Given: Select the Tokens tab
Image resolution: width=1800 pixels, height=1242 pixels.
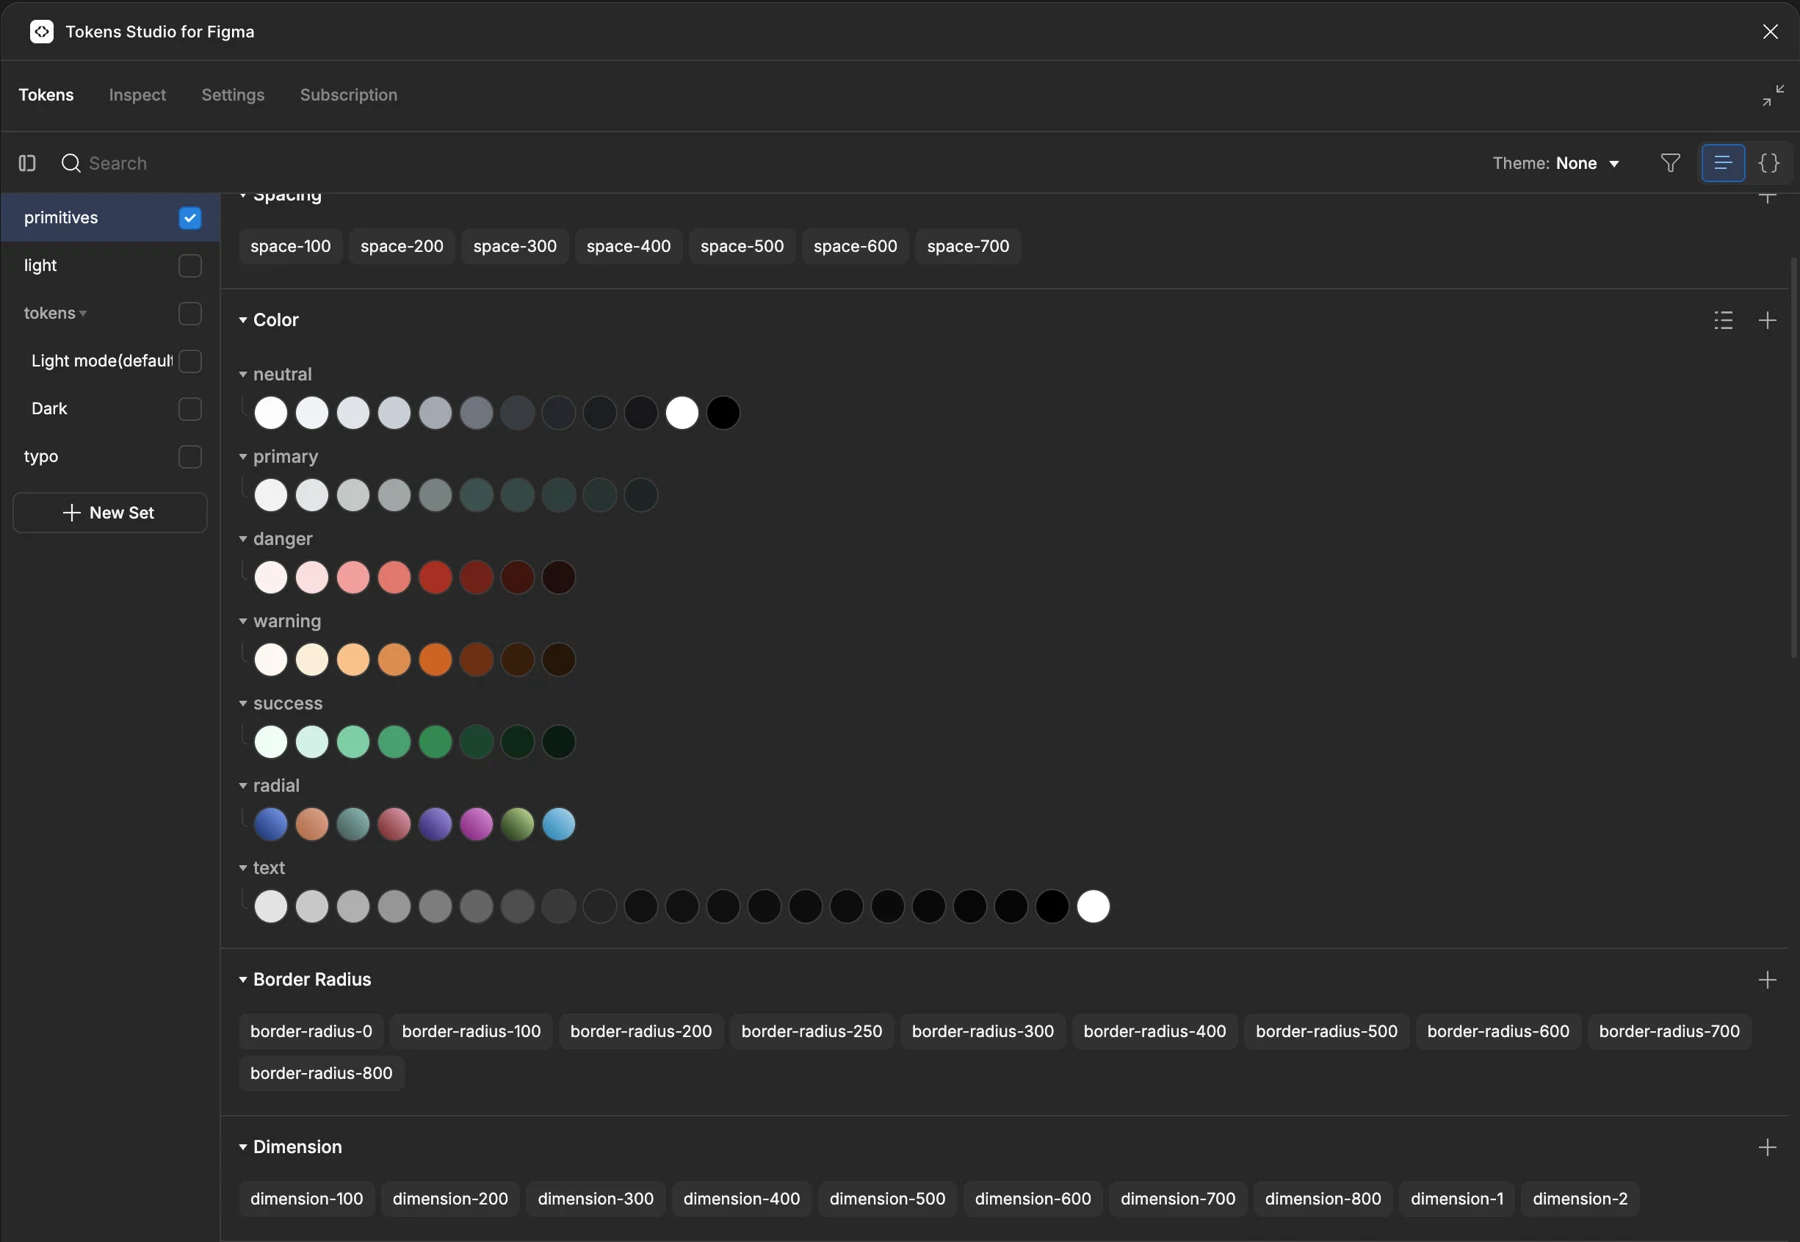Looking at the screenshot, I should [x=46, y=95].
